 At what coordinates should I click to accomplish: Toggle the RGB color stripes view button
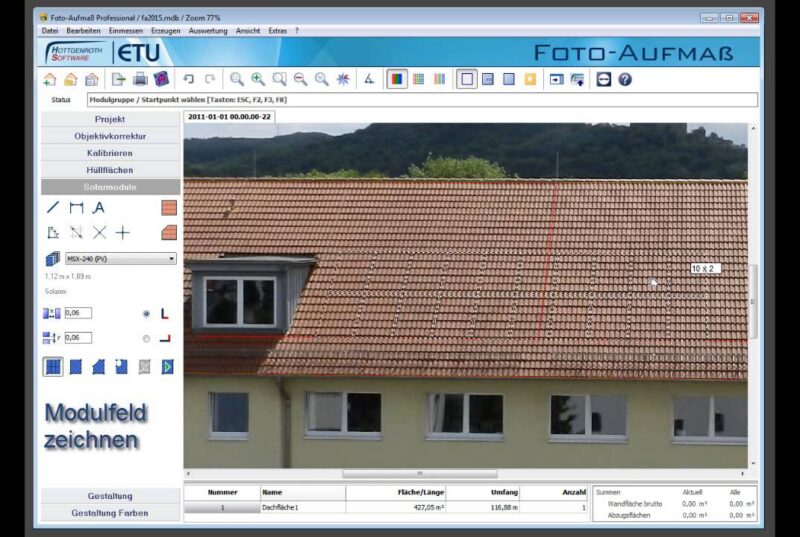point(396,79)
